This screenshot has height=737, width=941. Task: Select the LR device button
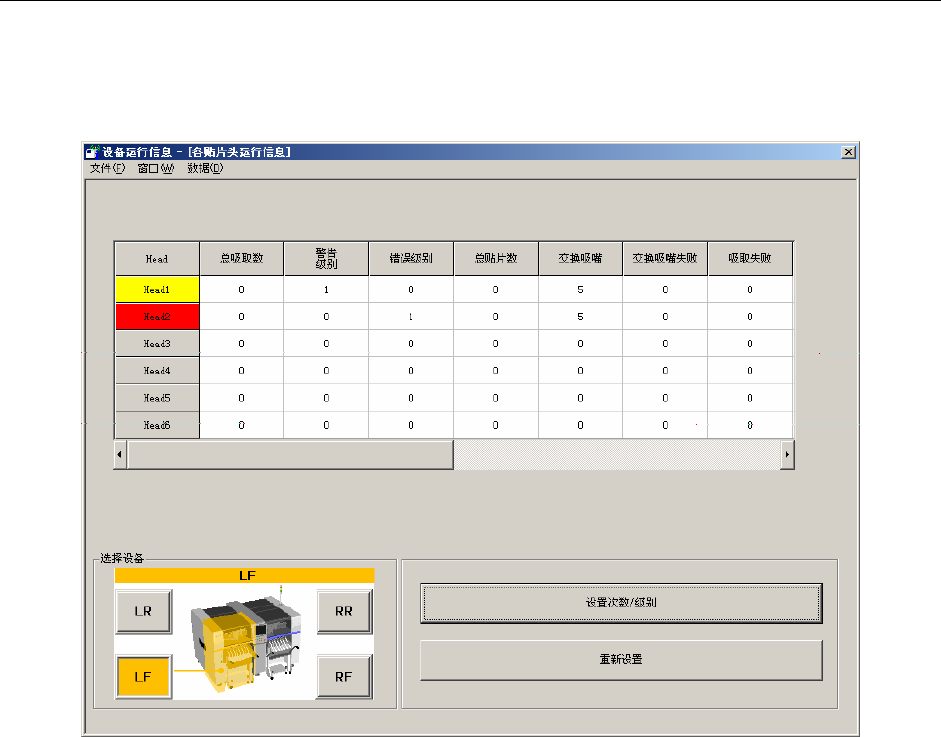click(143, 612)
